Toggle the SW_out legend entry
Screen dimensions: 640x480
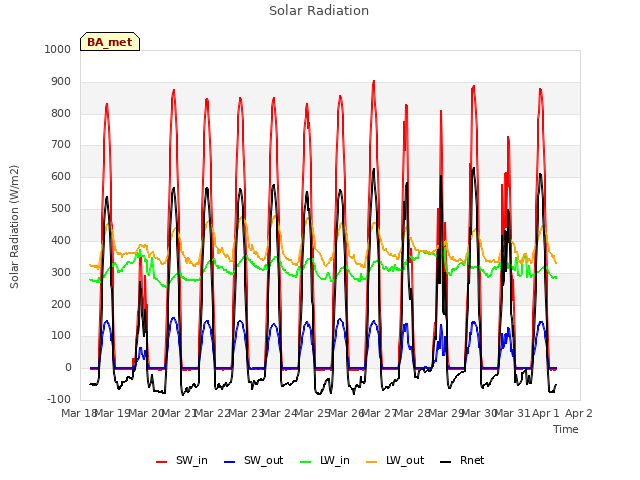pos(253,461)
